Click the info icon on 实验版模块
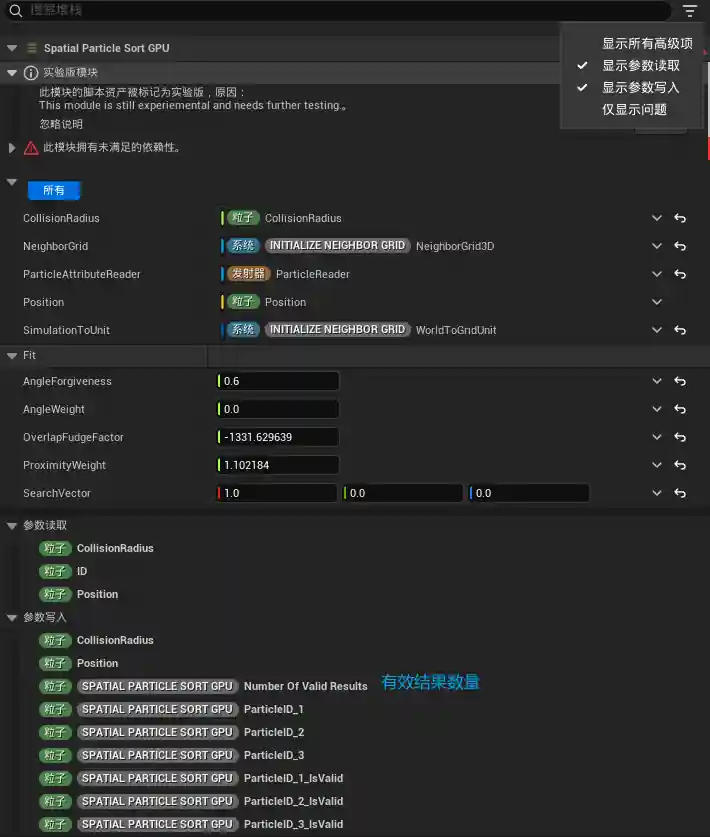Image resolution: width=710 pixels, height=837 pixels. pos(31,73)
